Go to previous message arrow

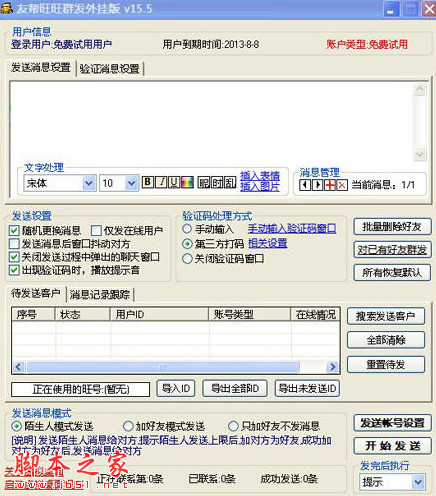[x=305, y=184]
